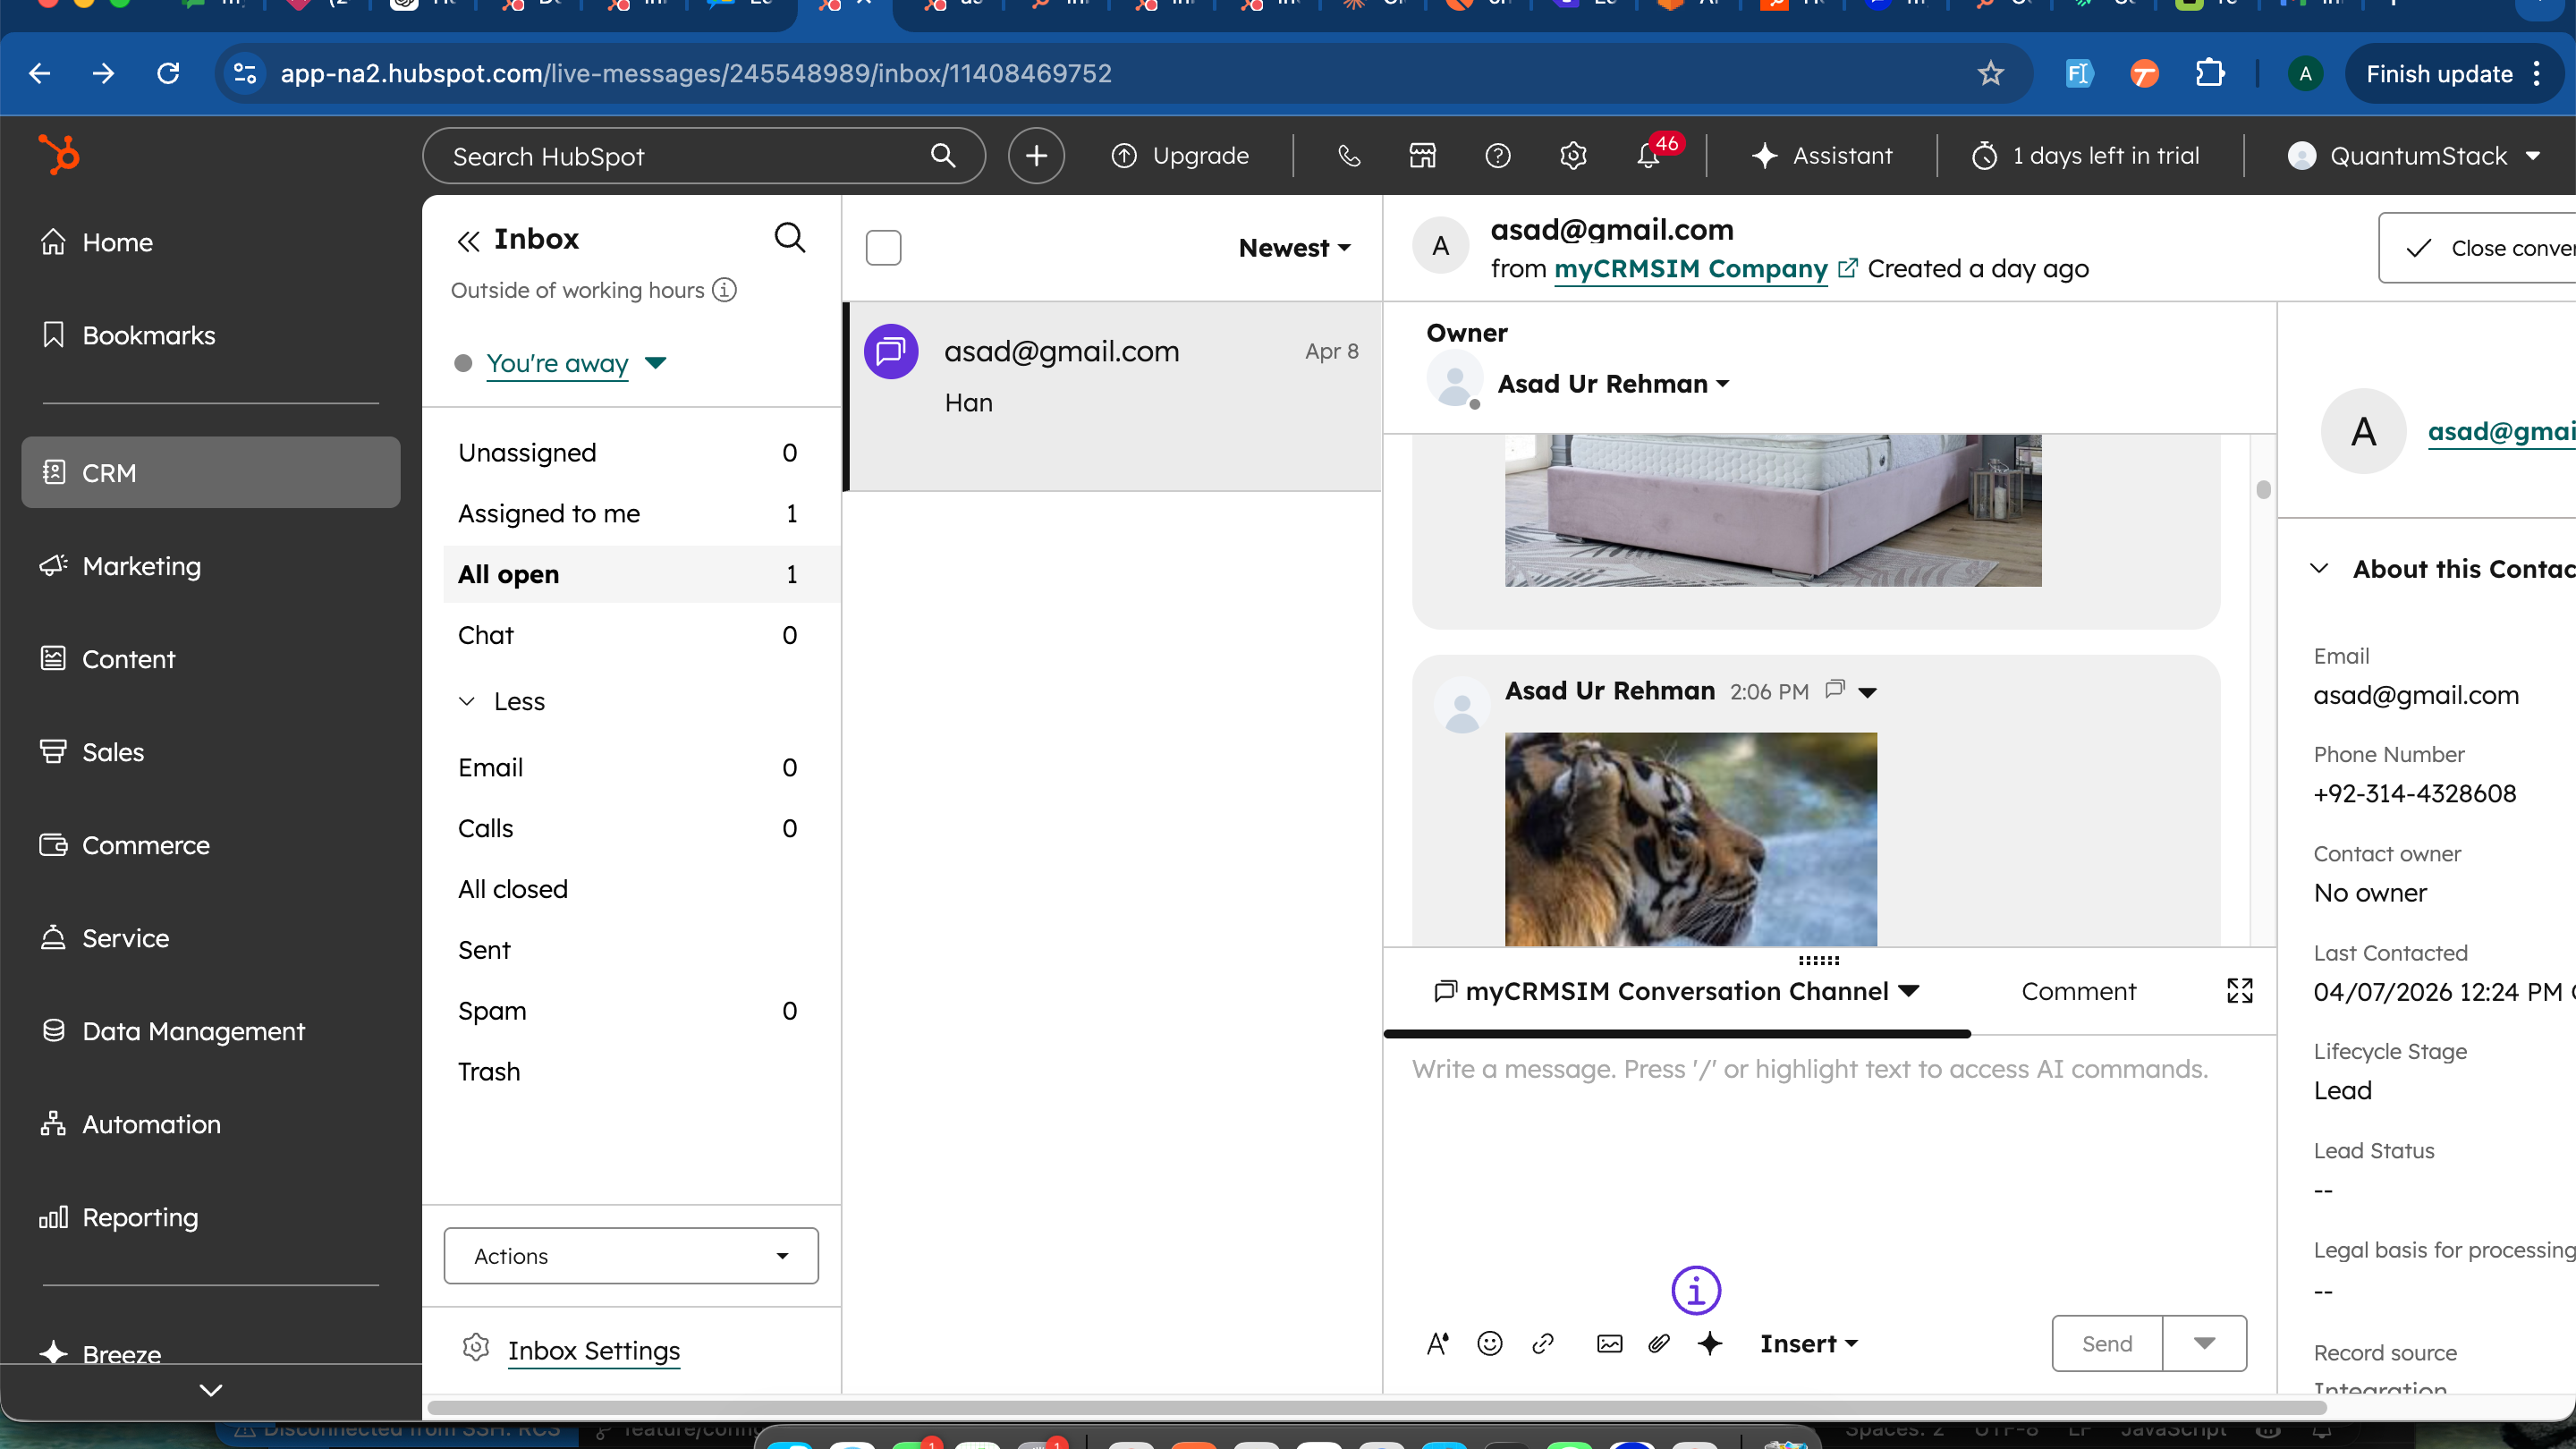2576x1449 pixels.
Task: Open notifications bell with 46 badge
Action: pos(1648,155)
